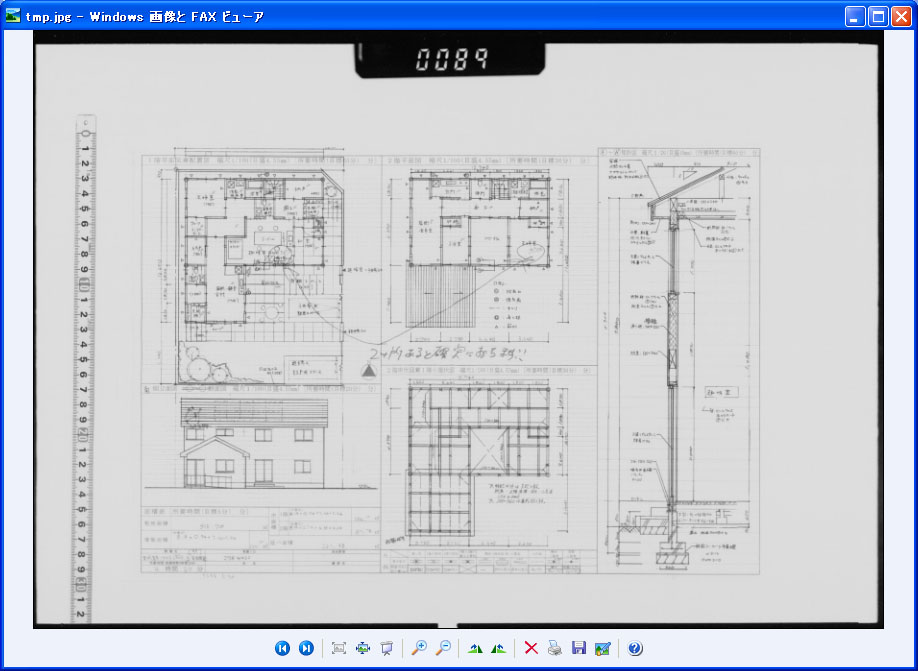Print the image using the printer icon
This screenshot has width=918, height=671.
[x=554, y=648]
